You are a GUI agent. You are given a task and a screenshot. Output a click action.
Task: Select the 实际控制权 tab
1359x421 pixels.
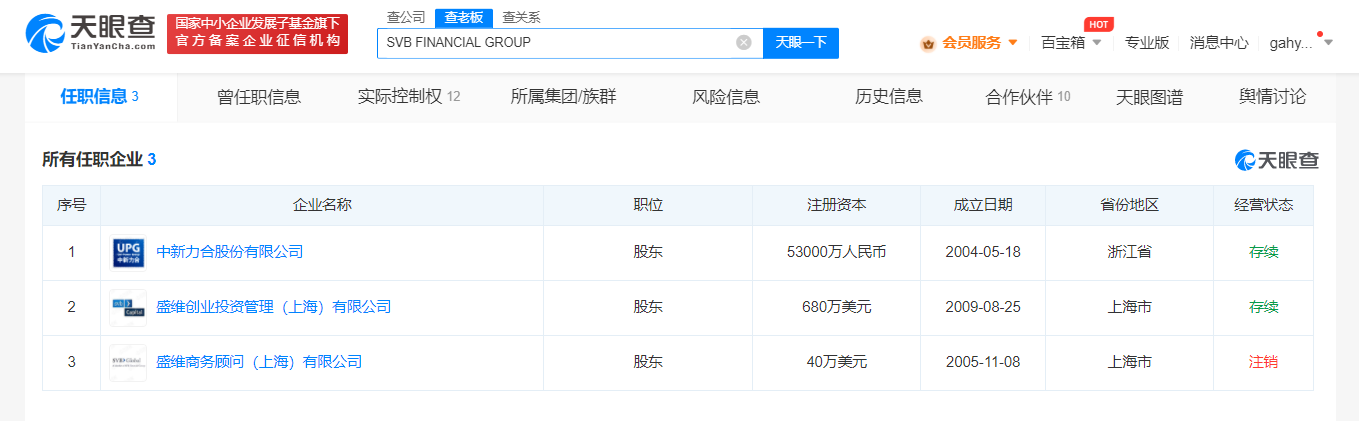[x=409, y=97]
